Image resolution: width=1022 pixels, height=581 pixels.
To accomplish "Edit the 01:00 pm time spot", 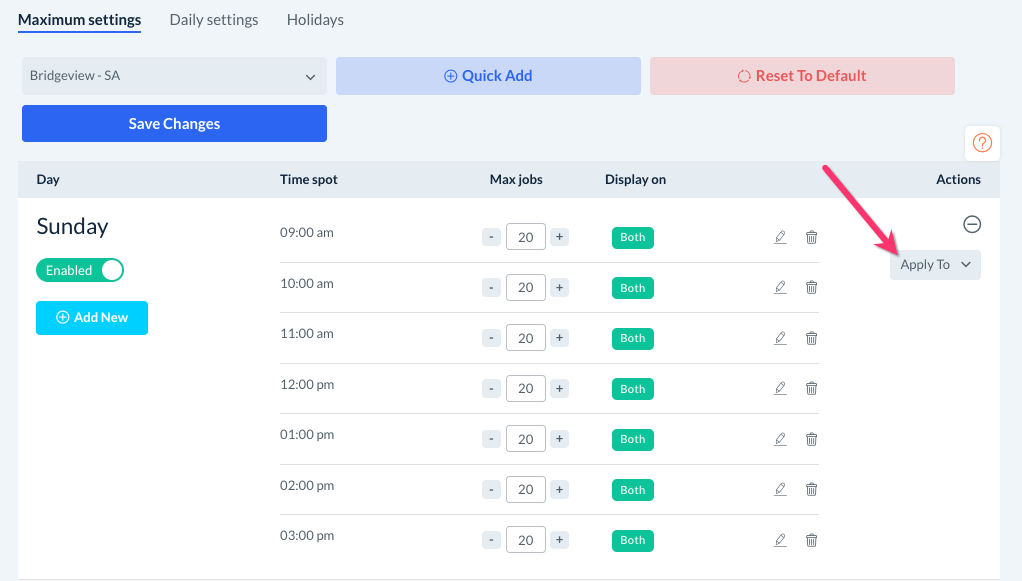I will [x=780, y=439].
